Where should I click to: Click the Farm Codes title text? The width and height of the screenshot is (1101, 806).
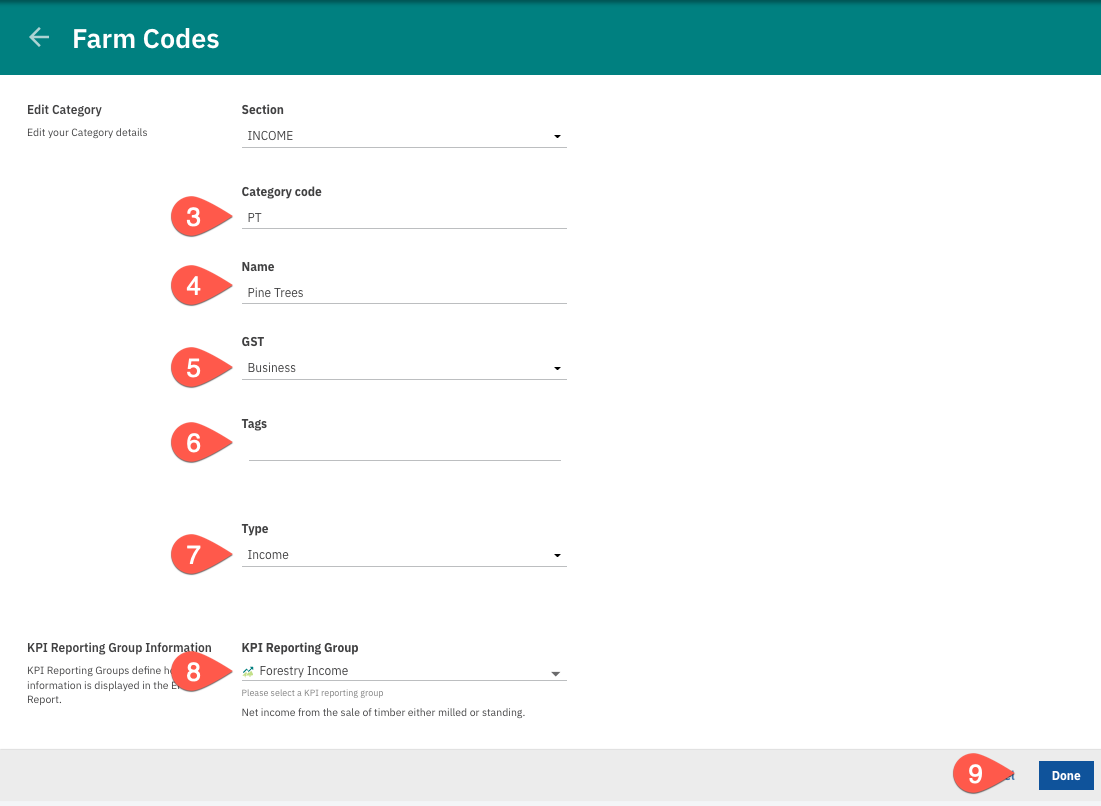coord(145,38)
